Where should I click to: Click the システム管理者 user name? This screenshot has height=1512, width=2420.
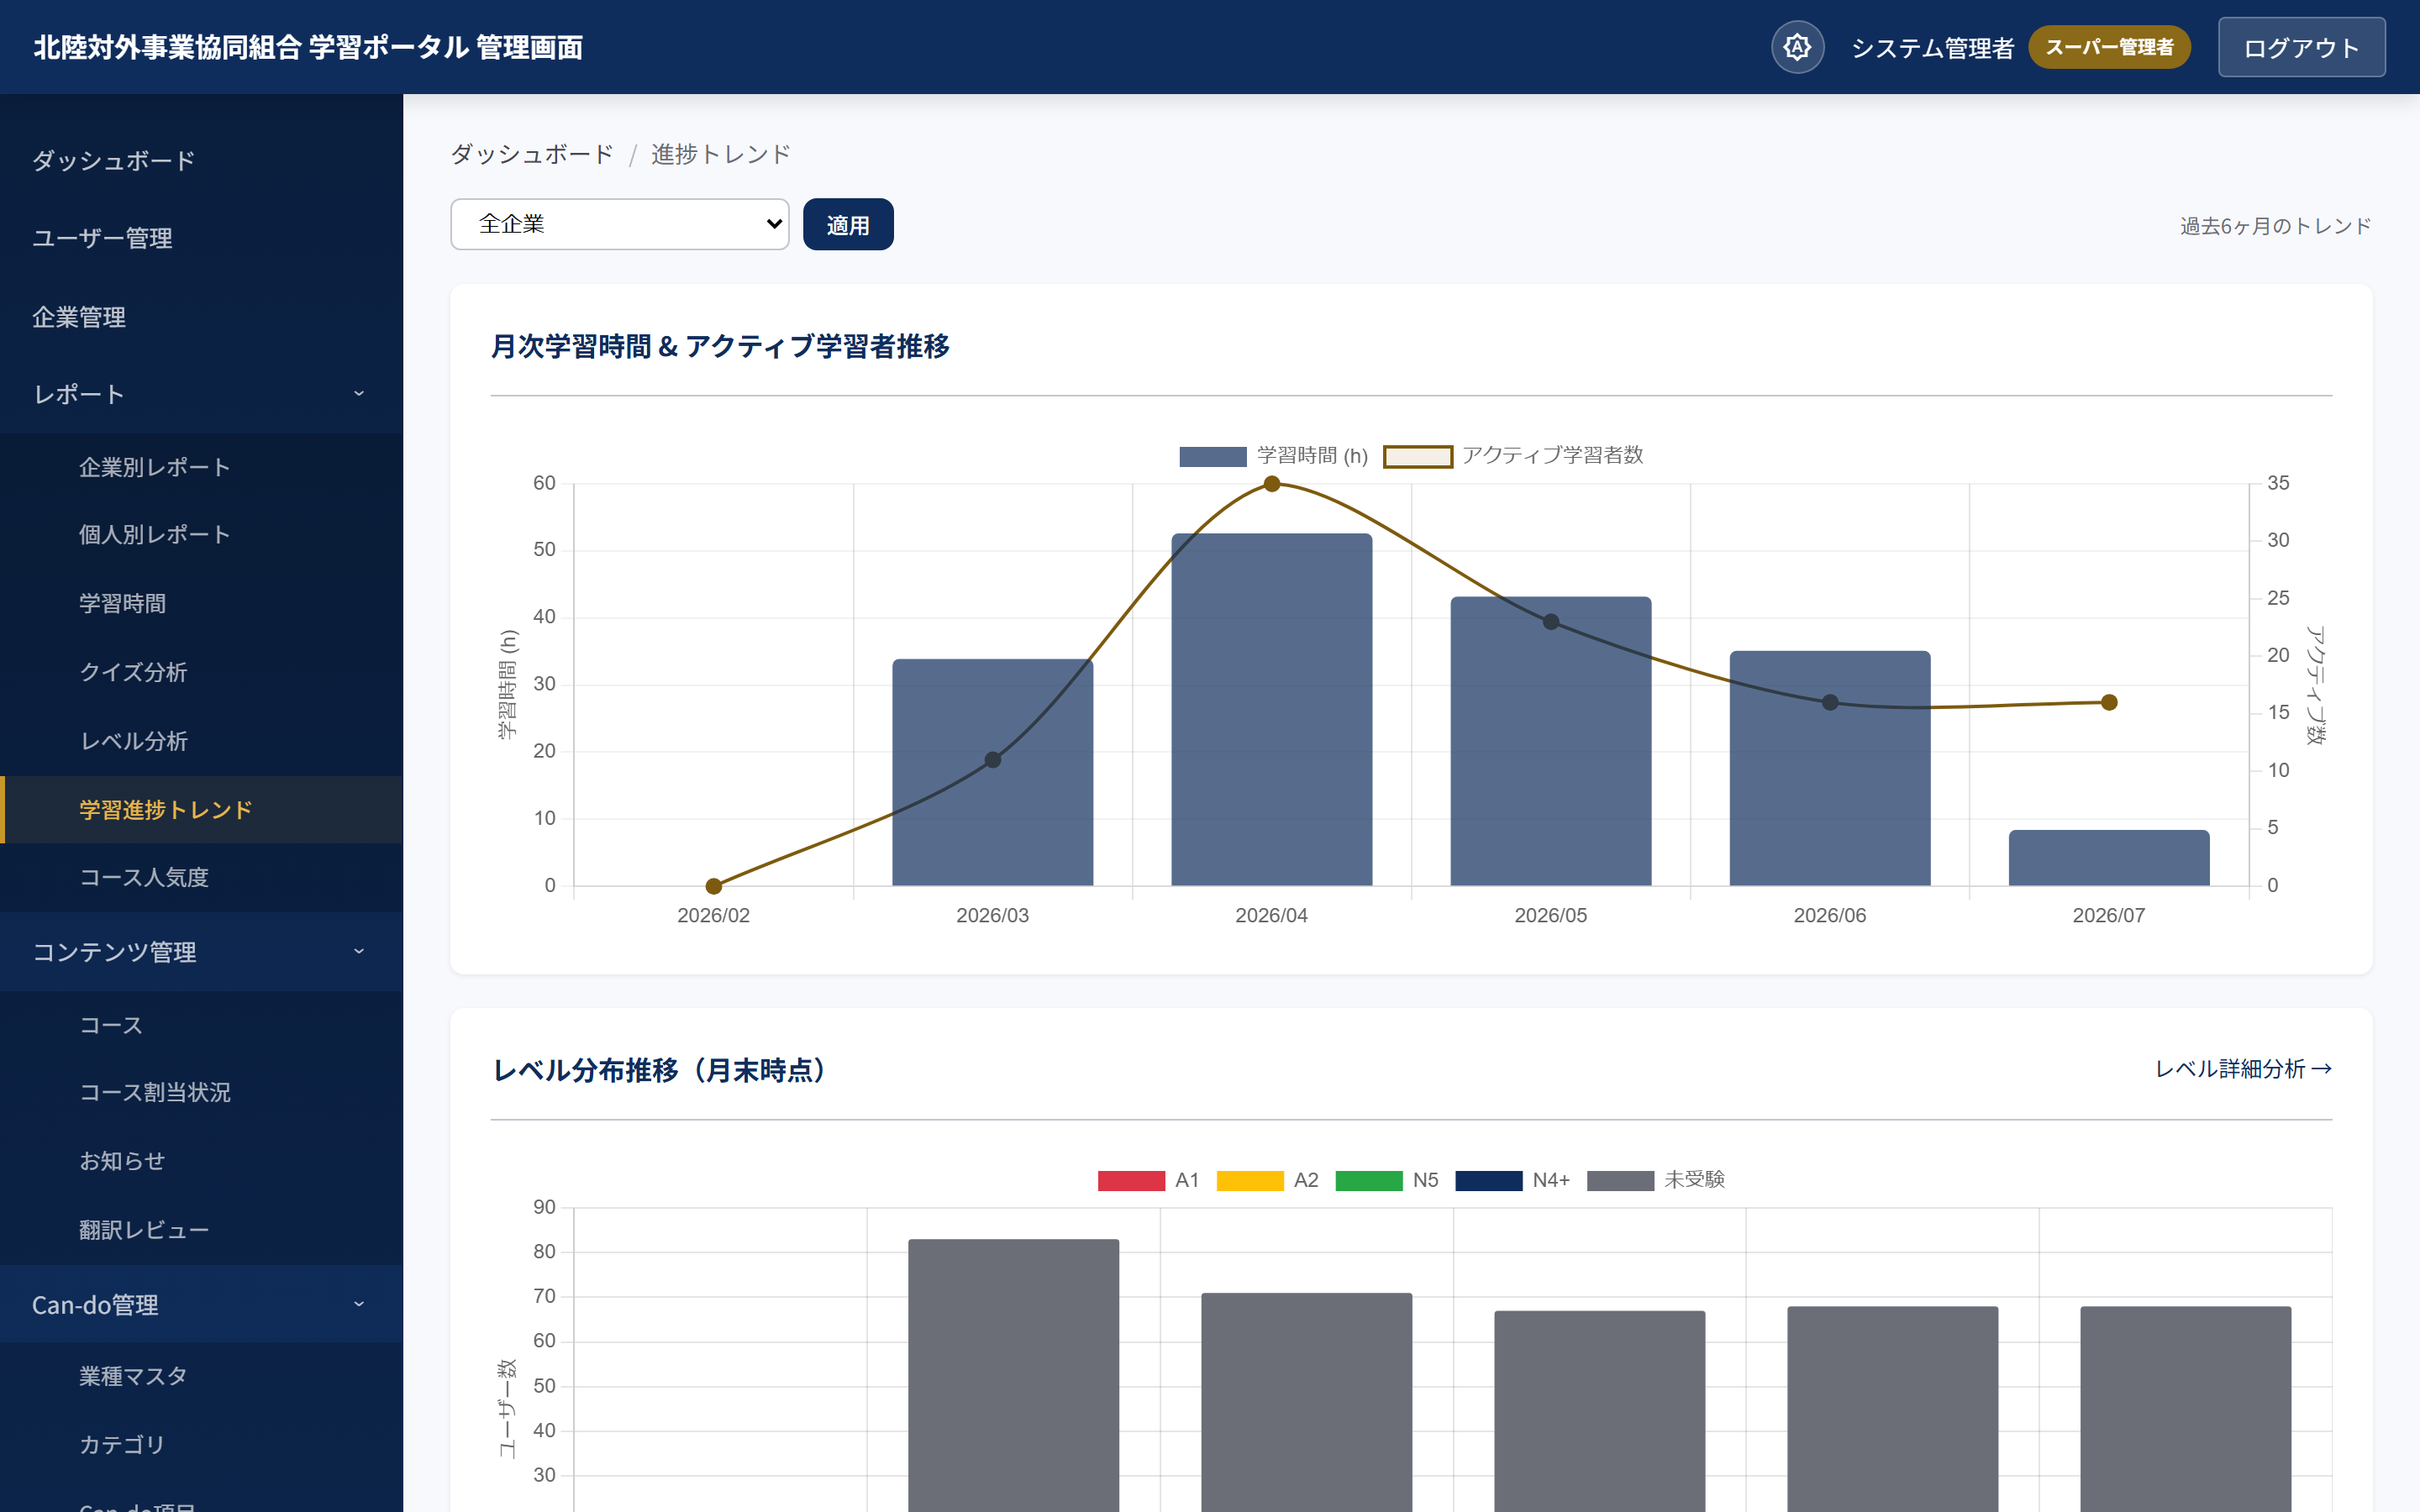click(x=1931, y=48)
